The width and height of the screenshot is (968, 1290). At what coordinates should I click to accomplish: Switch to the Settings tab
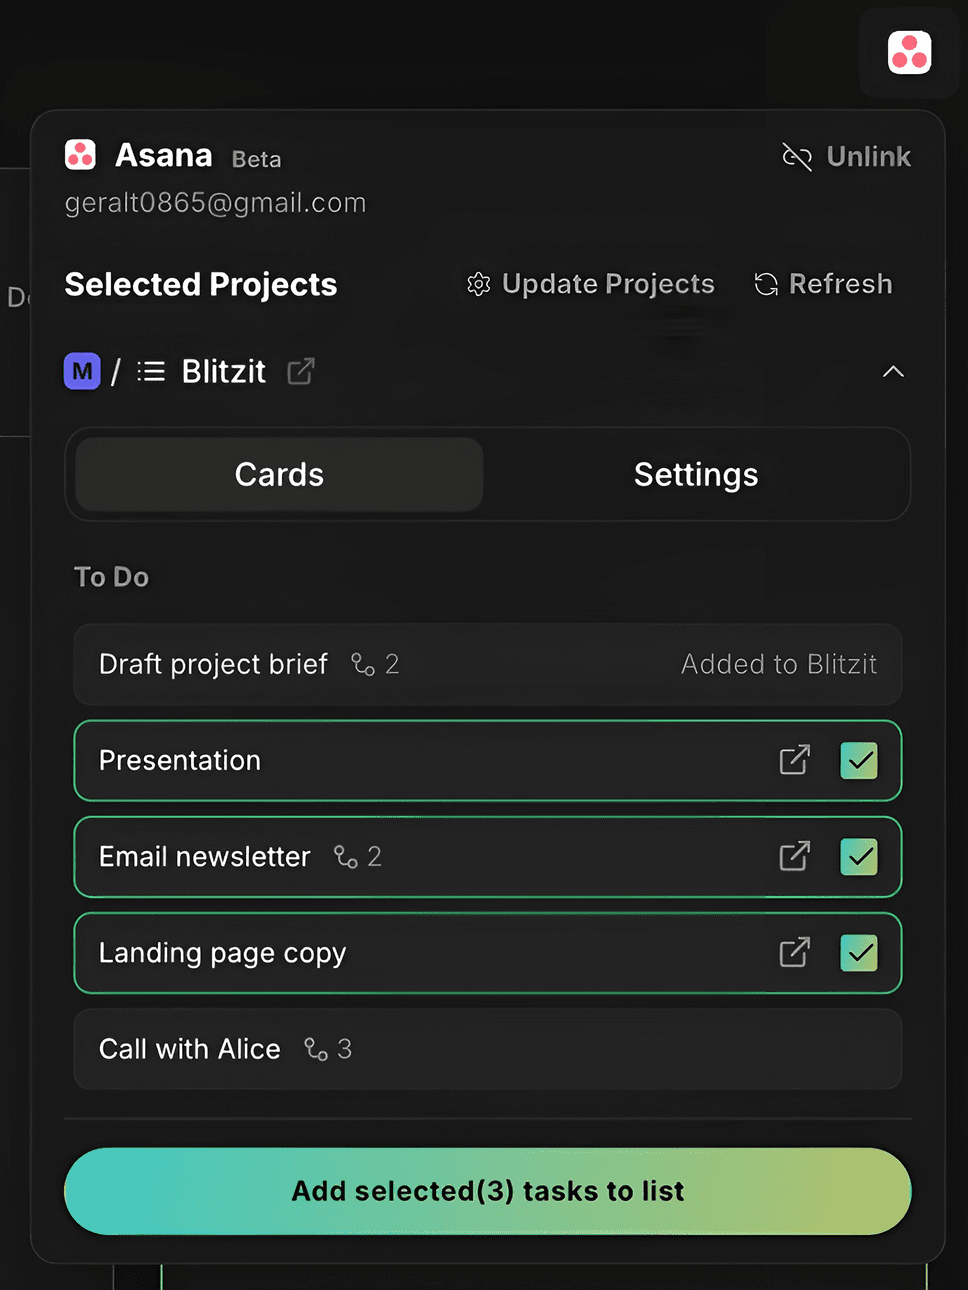696,475
